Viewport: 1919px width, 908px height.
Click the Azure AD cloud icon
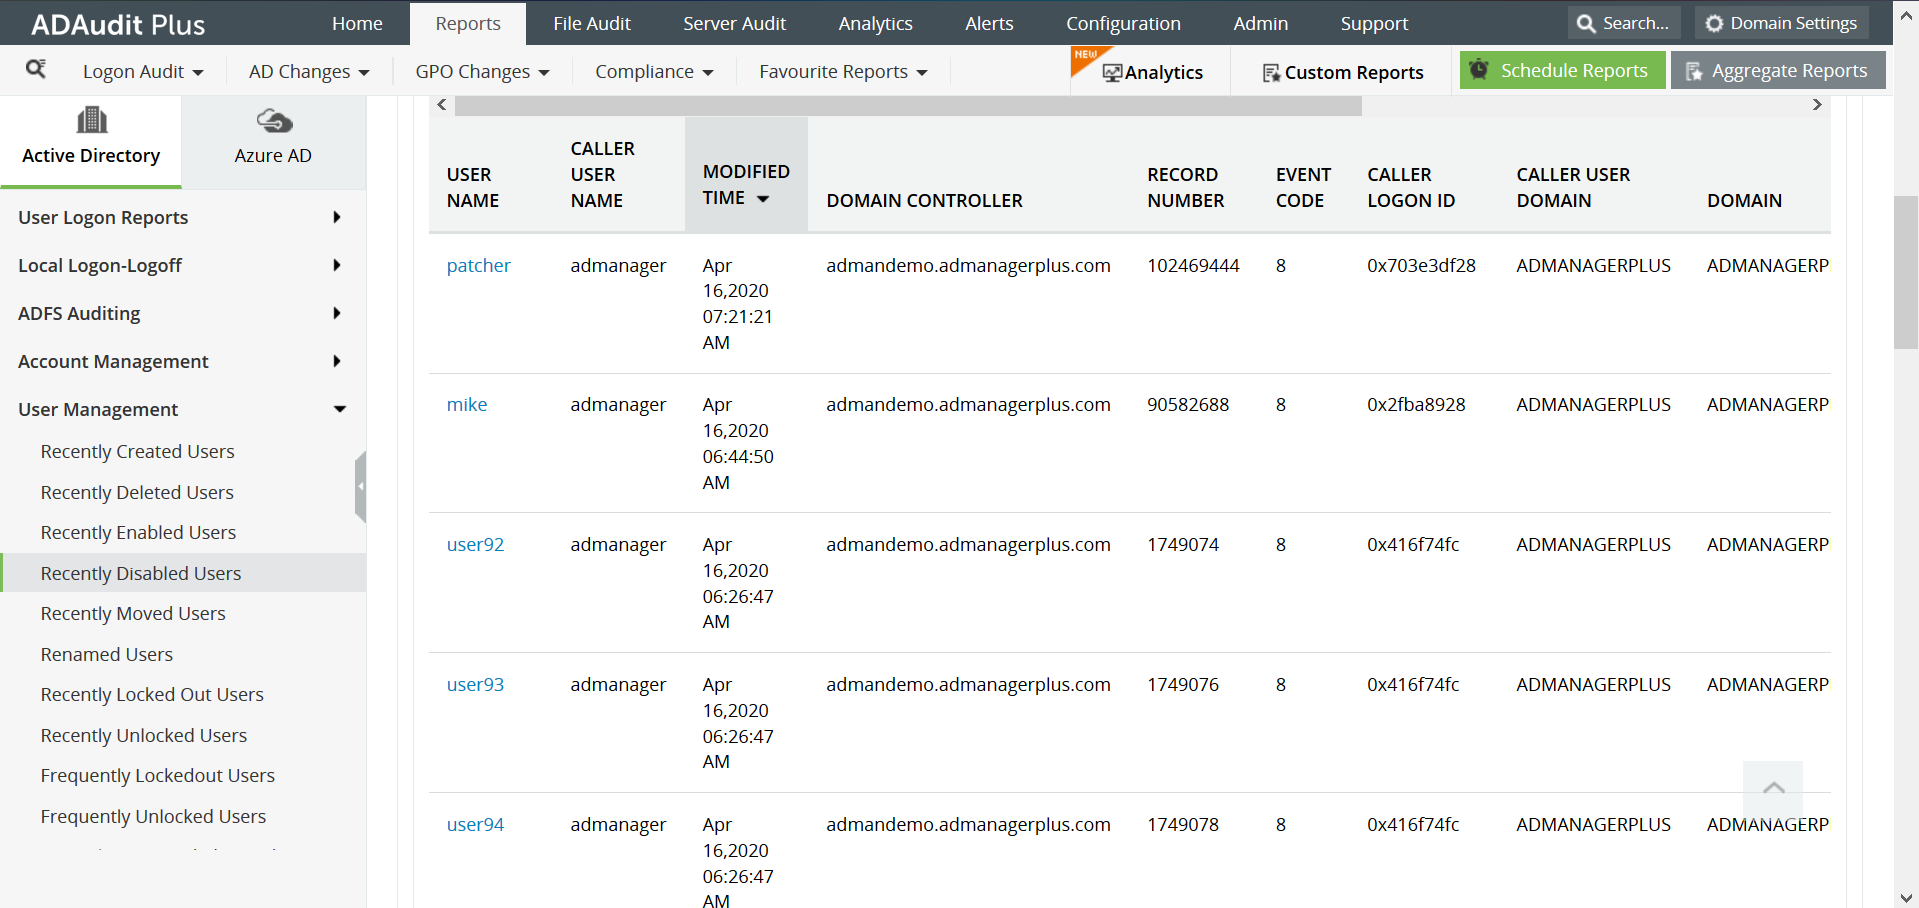pos(273,120)
